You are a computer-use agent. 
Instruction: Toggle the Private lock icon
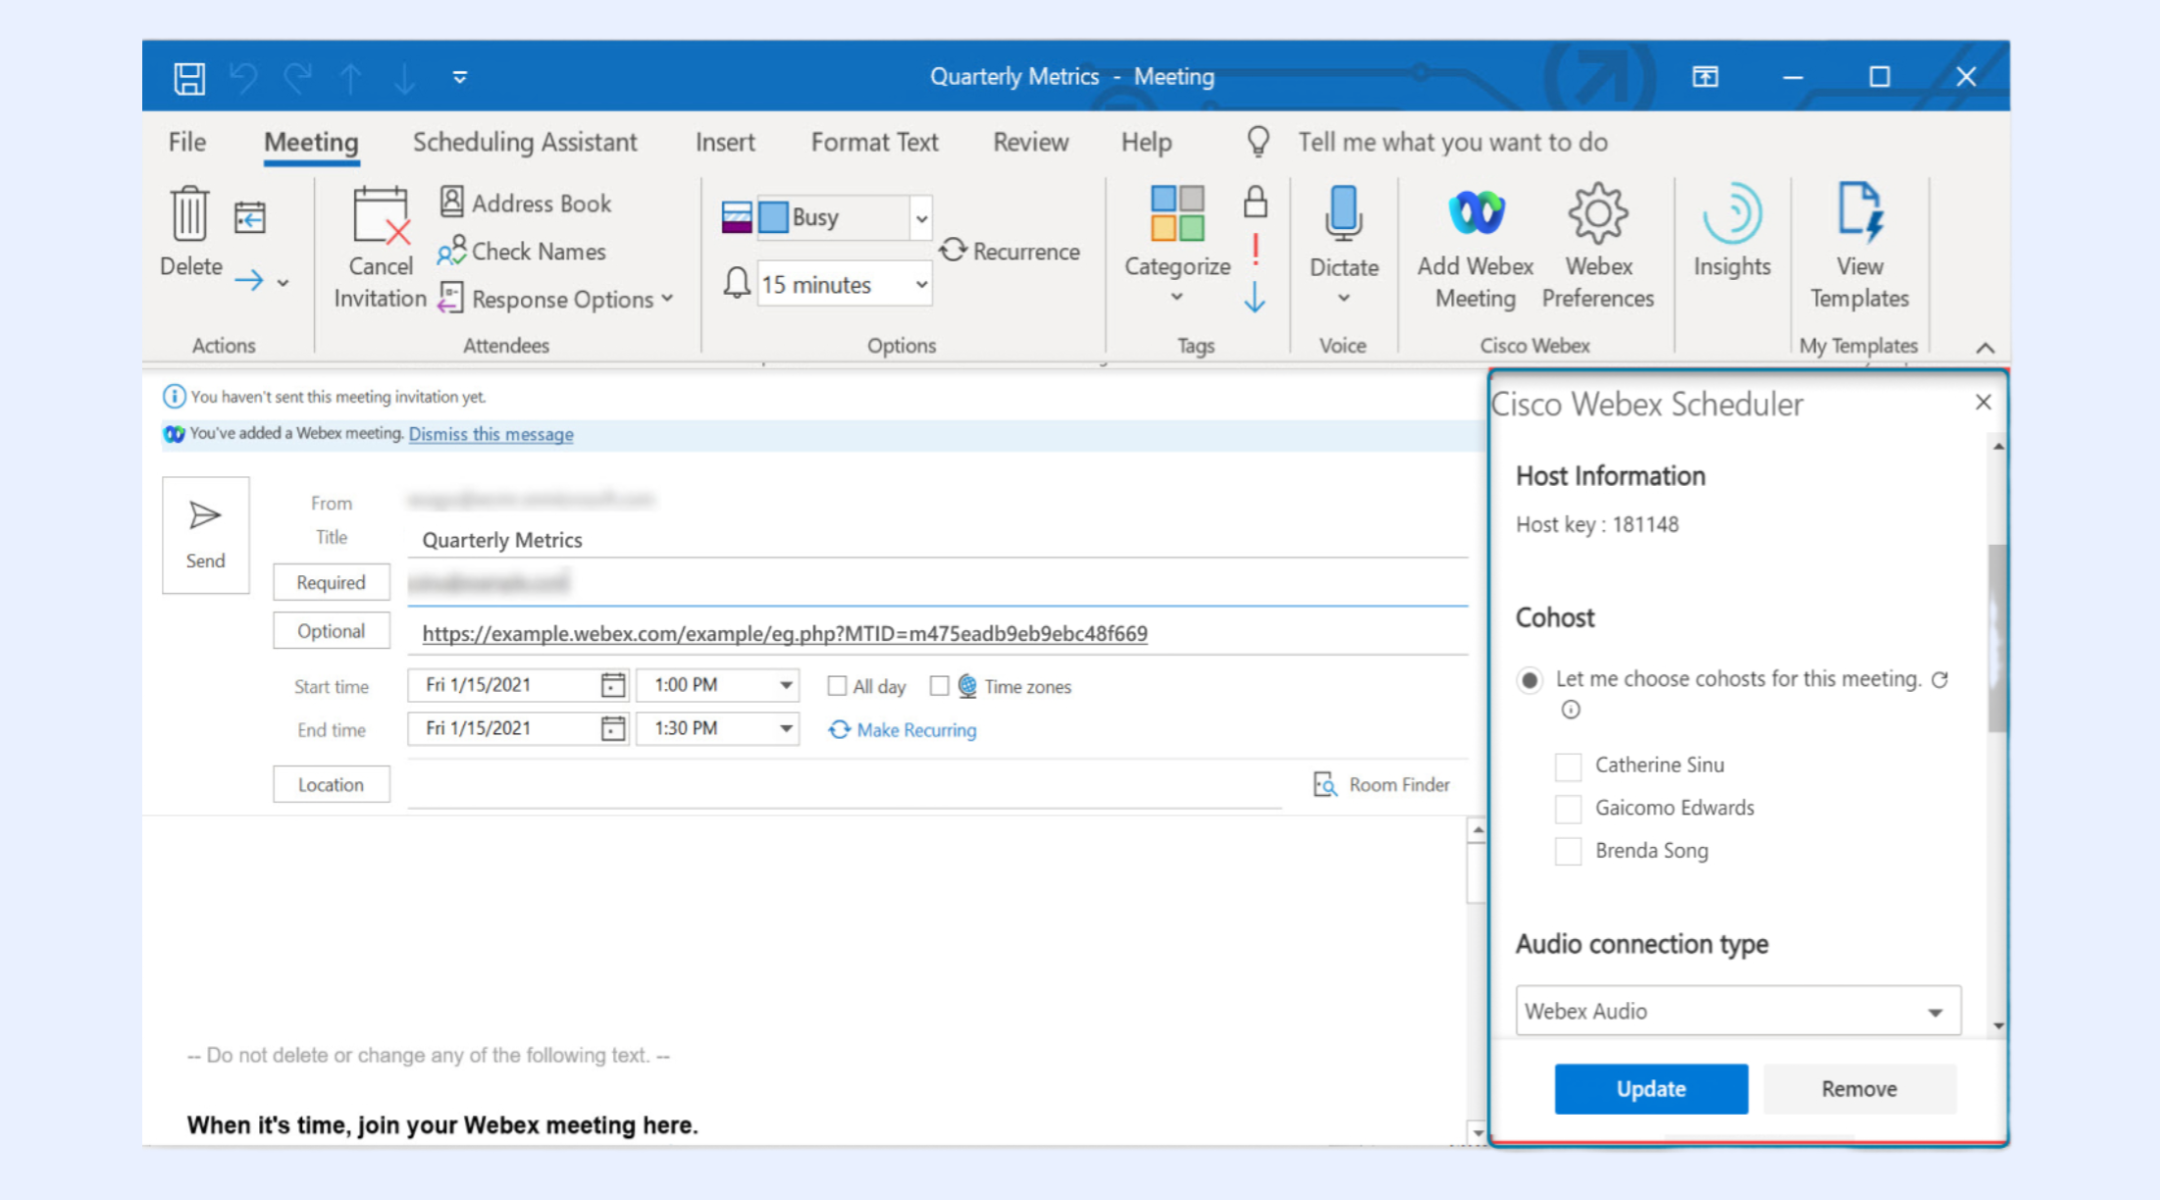pos(1256,203)
